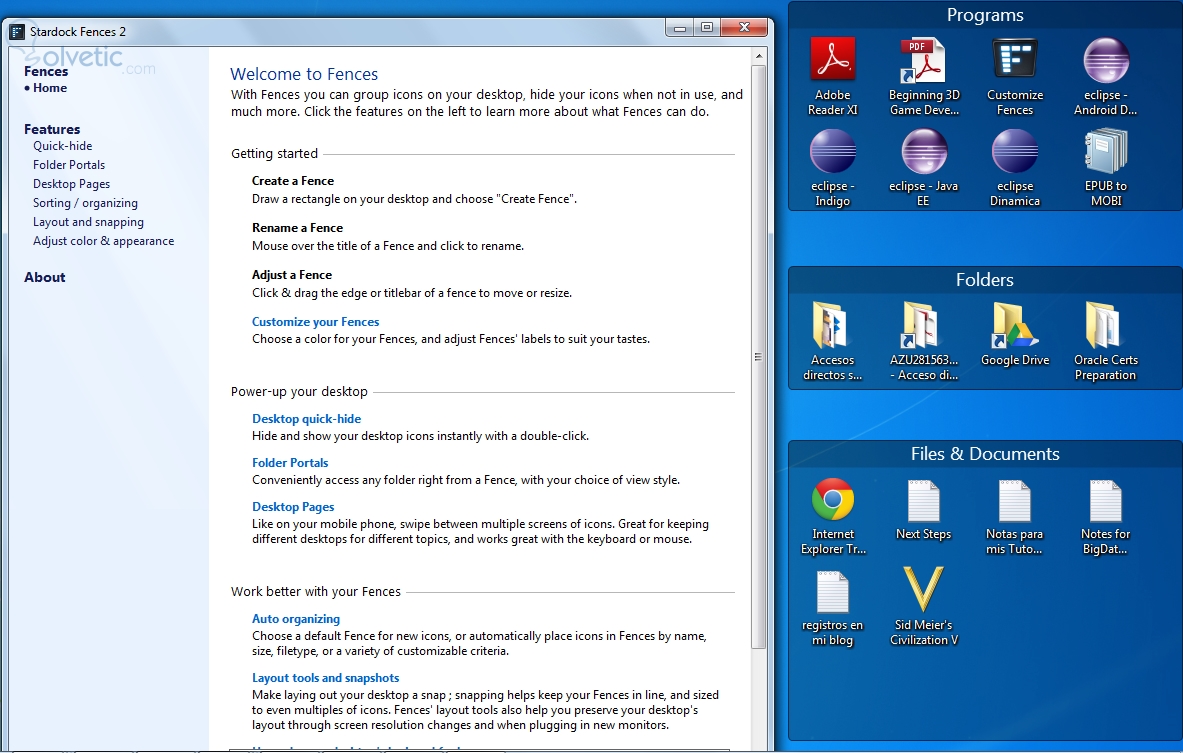Open the Sorting / organizing sidebar item
The width and height of the screenshot is (1183, 753).
pos(85,203)
